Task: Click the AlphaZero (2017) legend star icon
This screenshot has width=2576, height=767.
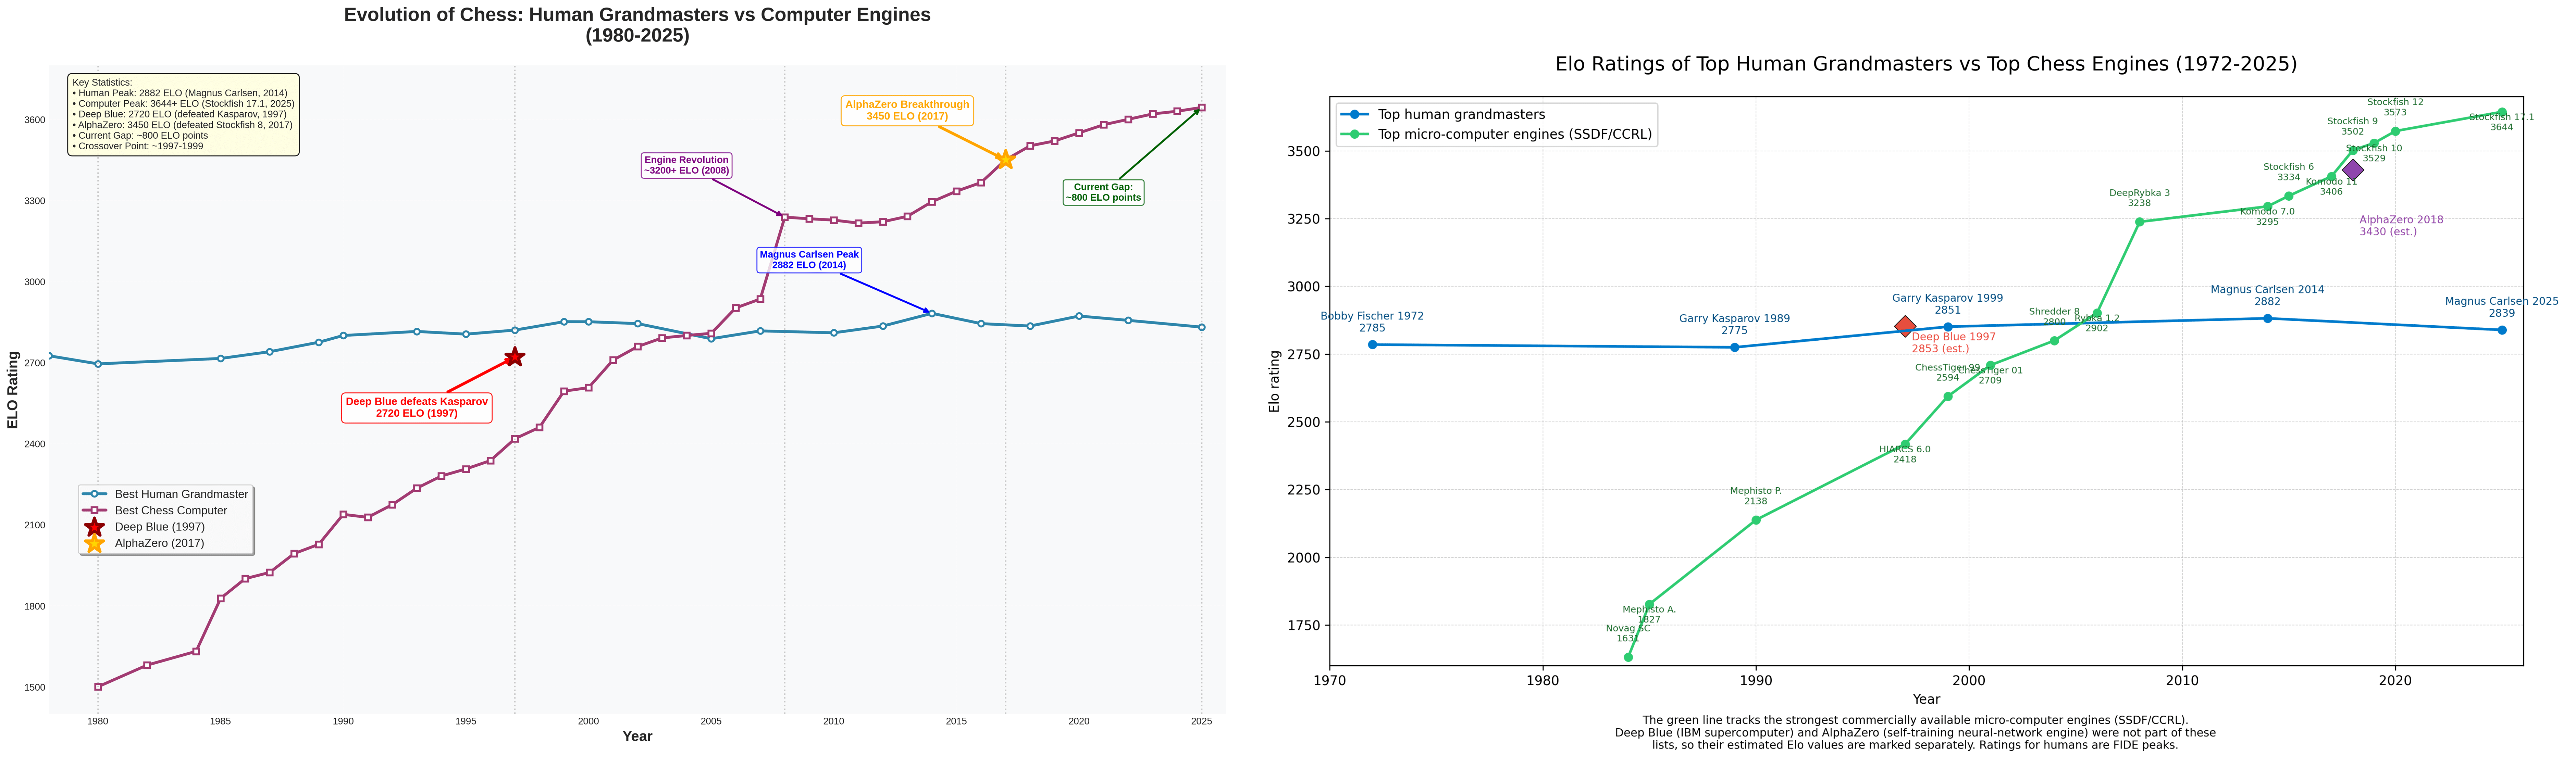Action: tap(94, 543)
